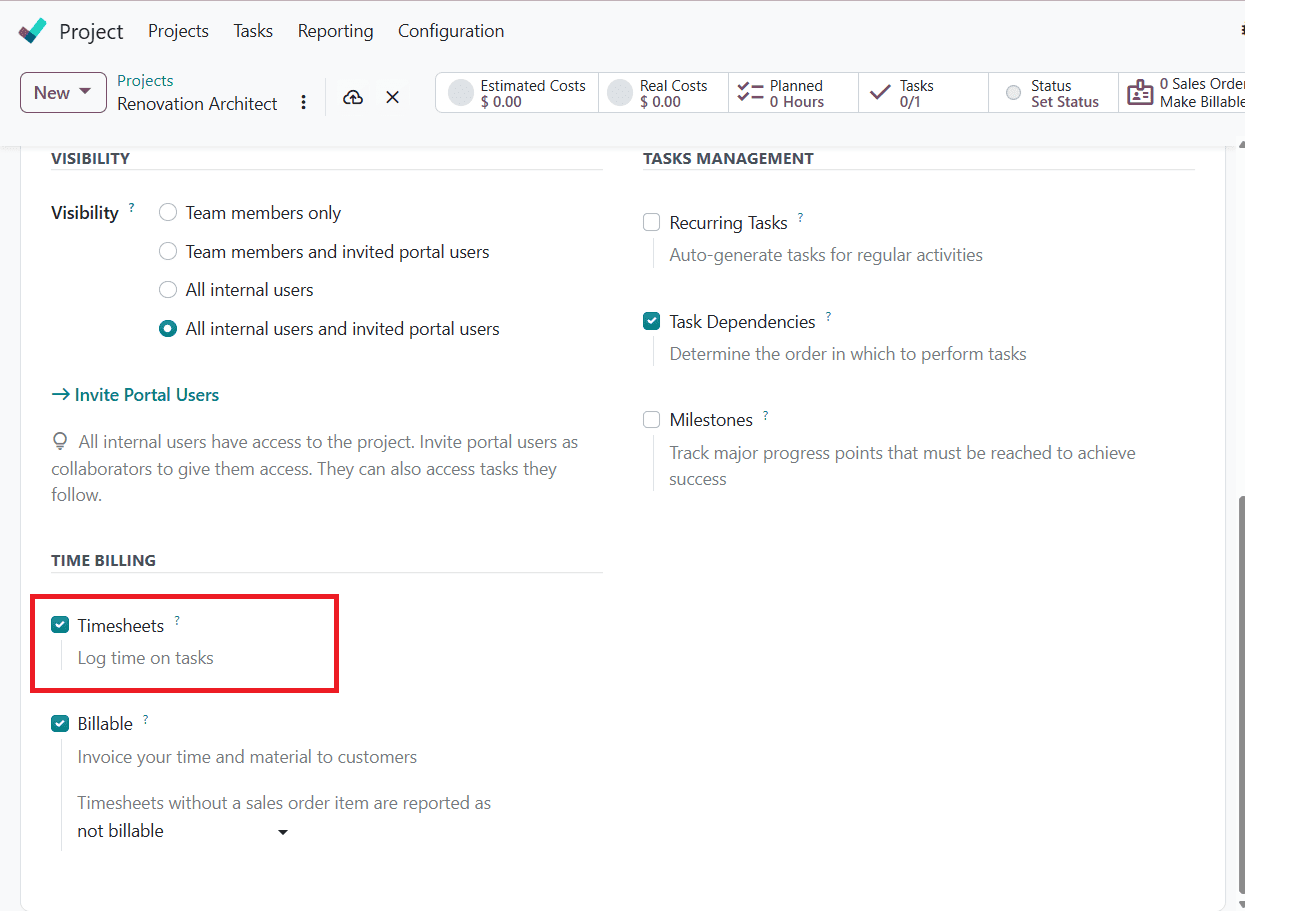
Task: Open the Tasks menu
Action: [x=253, y=31]
